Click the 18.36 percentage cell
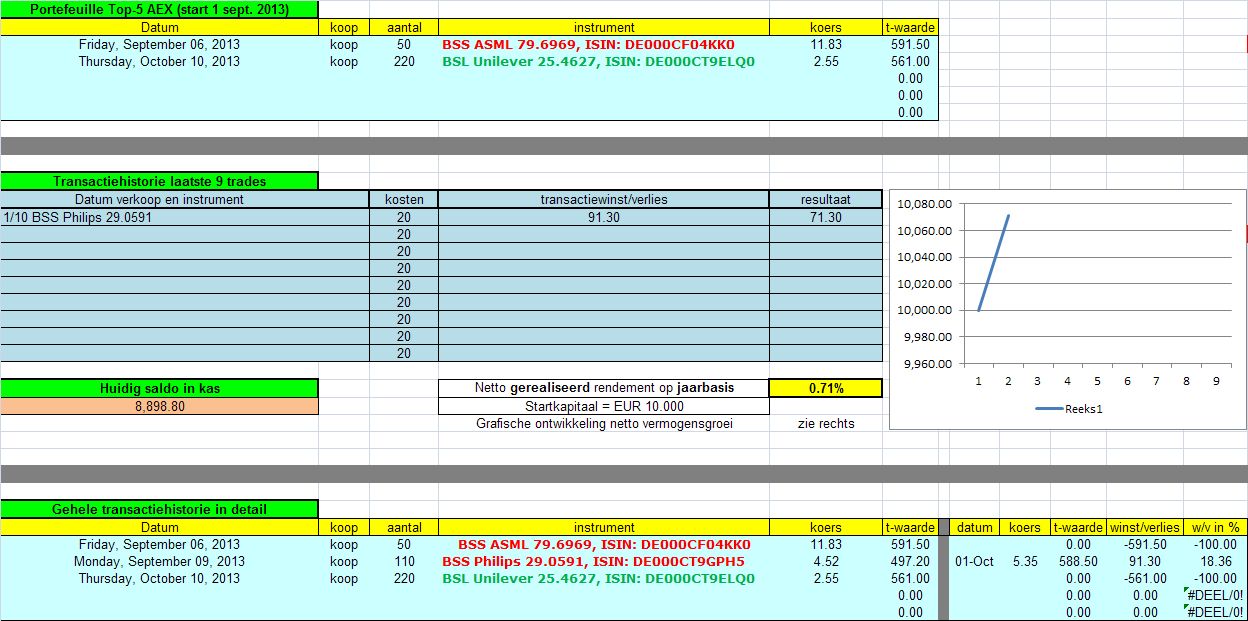 [1219, 561]
